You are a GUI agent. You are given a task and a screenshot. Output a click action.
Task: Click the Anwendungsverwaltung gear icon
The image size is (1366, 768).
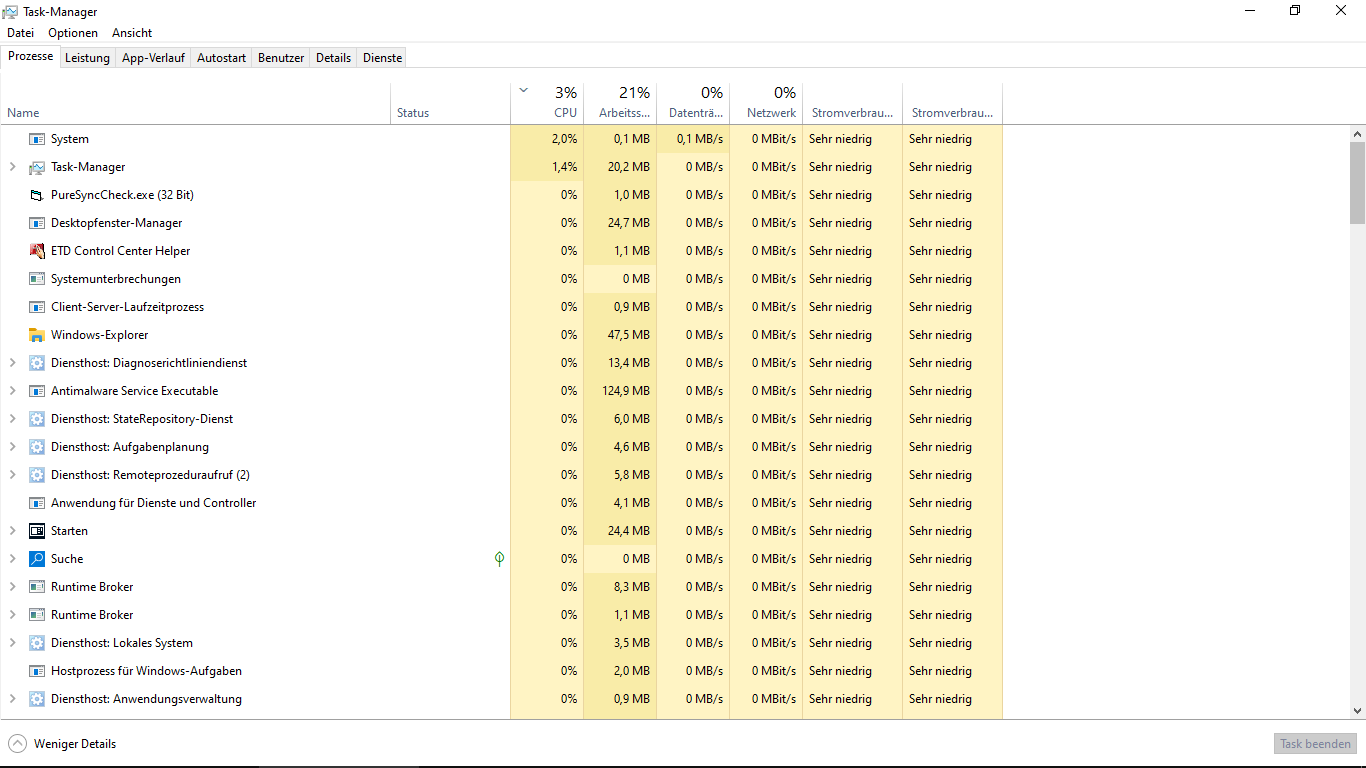coord(37,699)
